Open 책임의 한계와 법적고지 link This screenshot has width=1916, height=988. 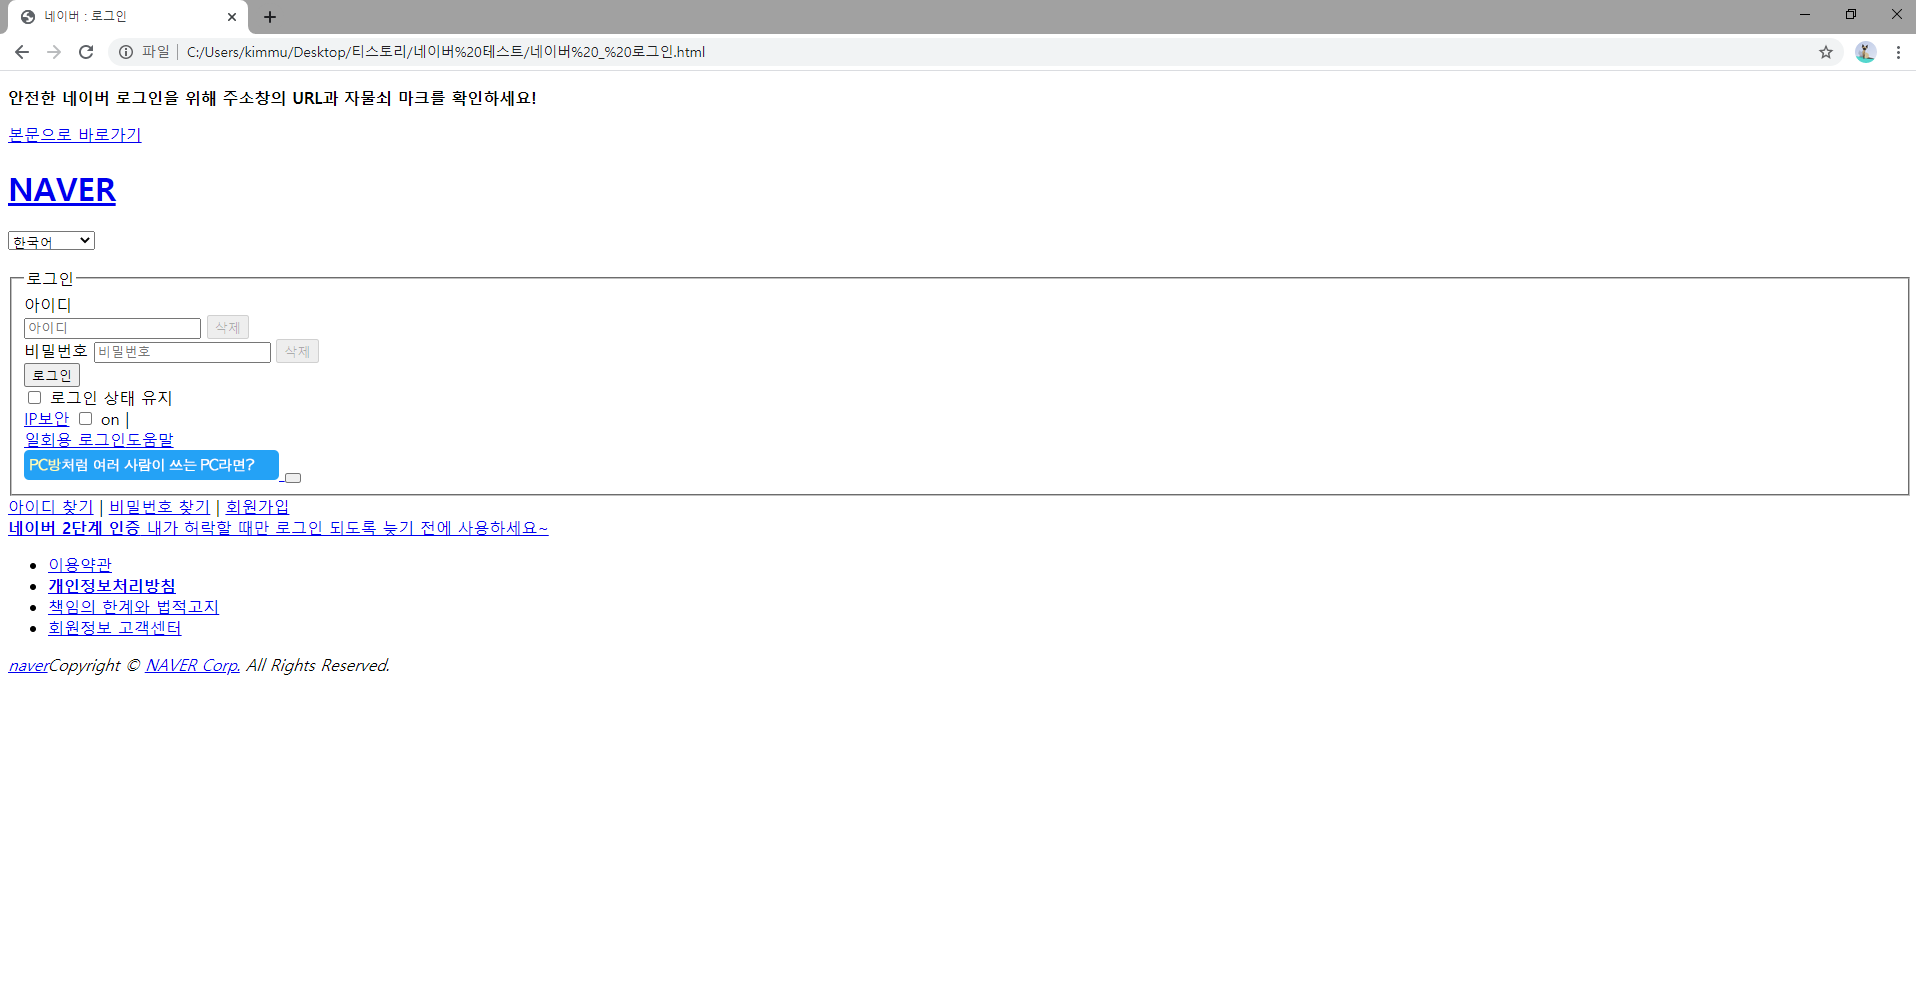(x=133, y=607)
